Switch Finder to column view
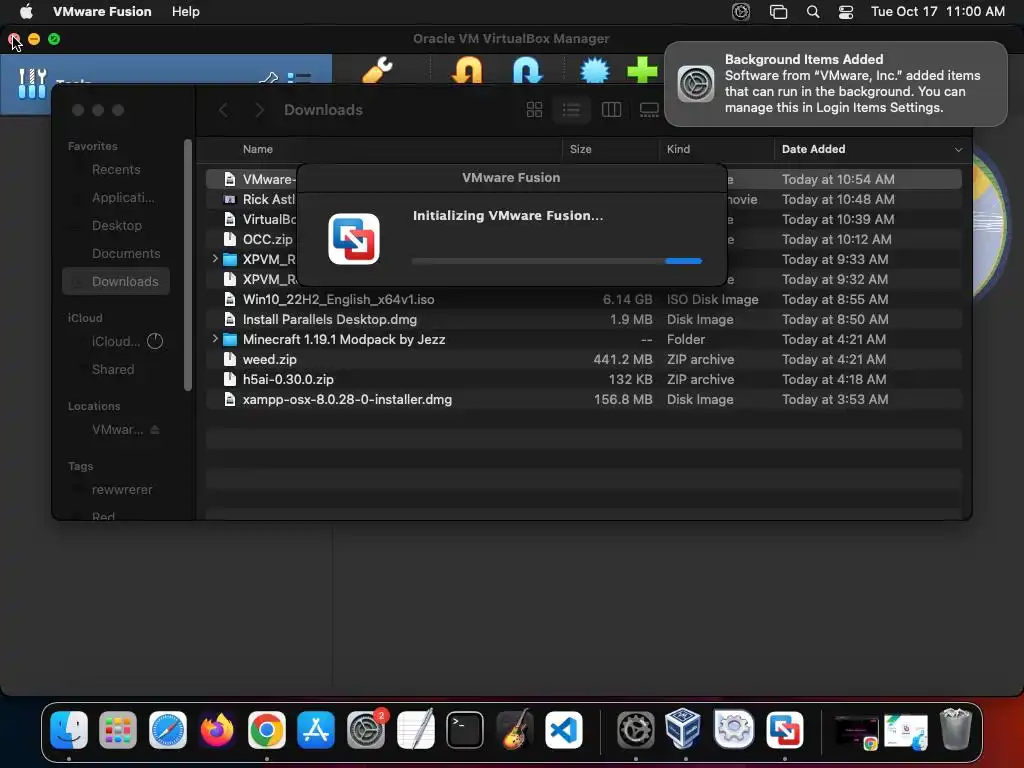Screen dimensions: 1024x768 (x=611, y=110)
